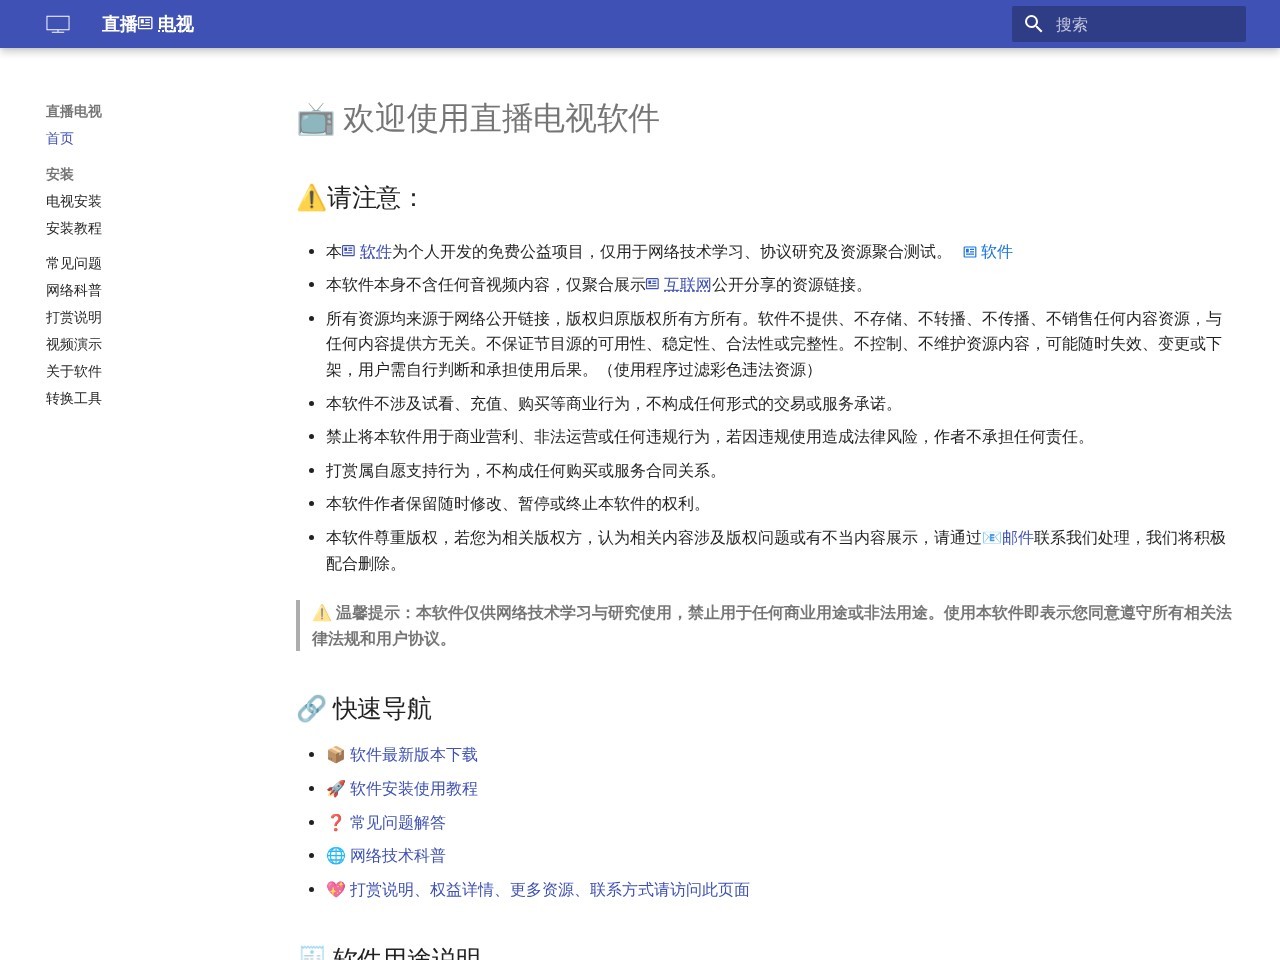Open 常见问题解答 link
Viewport: 1280px width, 960px height.
386,823
